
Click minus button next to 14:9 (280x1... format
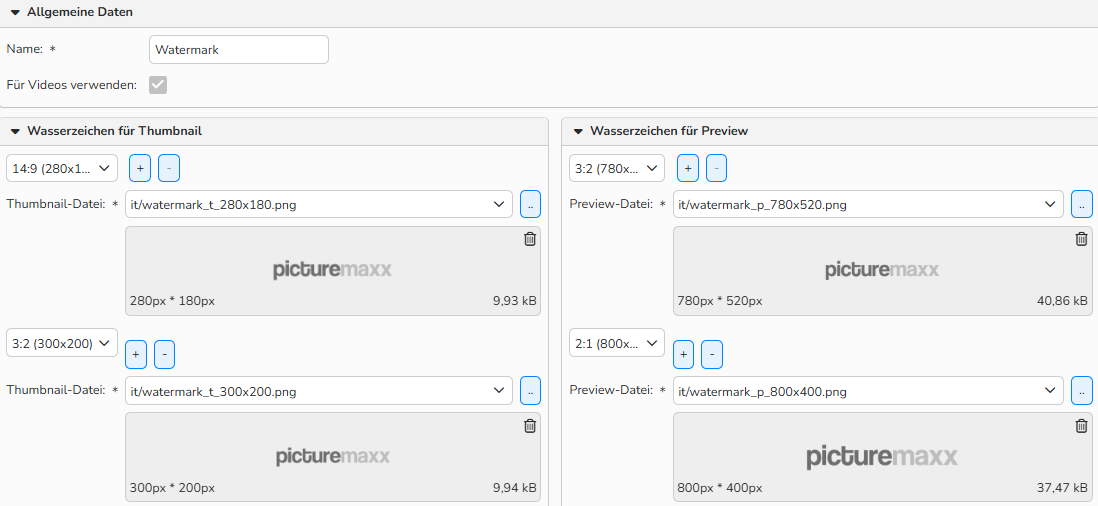(169, 168)
